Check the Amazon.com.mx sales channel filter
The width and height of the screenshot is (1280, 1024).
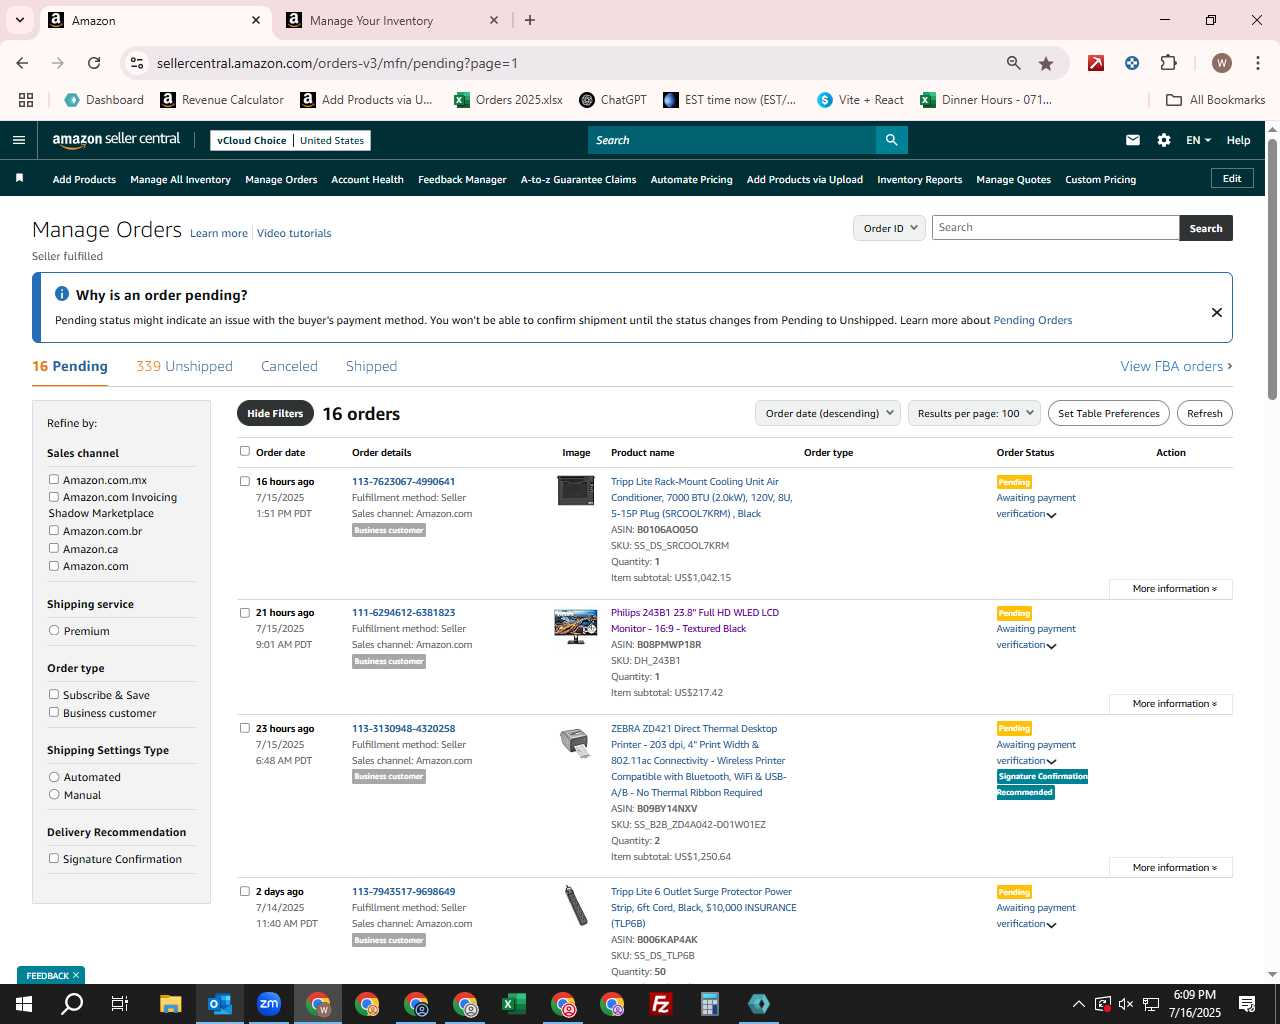tap(54, 480)
